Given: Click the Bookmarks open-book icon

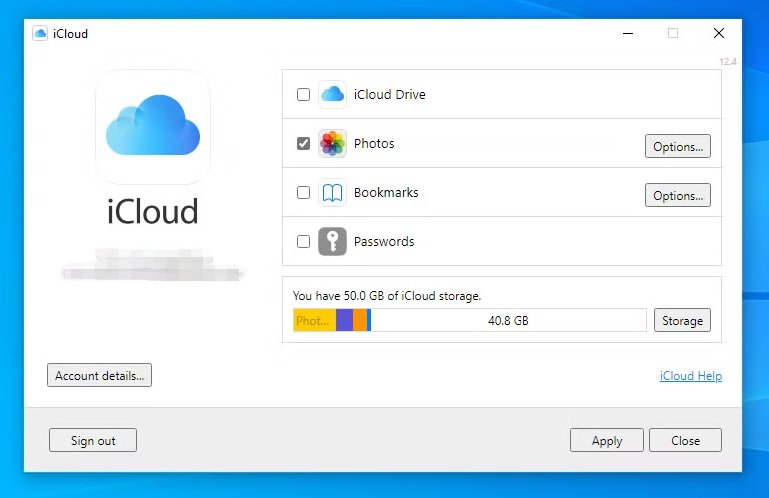Looking at the screenshot, I should pyautogui.click(x=333, y=192).
